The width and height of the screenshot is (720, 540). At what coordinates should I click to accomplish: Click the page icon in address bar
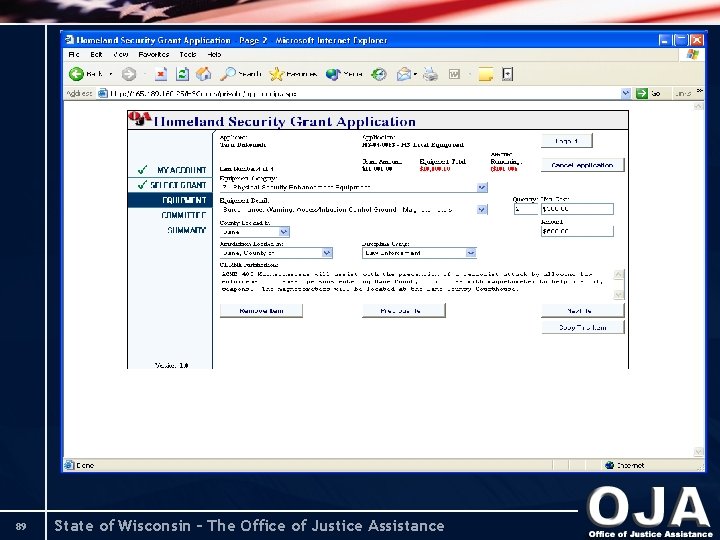pyautogui.click(x=102, y=93)
